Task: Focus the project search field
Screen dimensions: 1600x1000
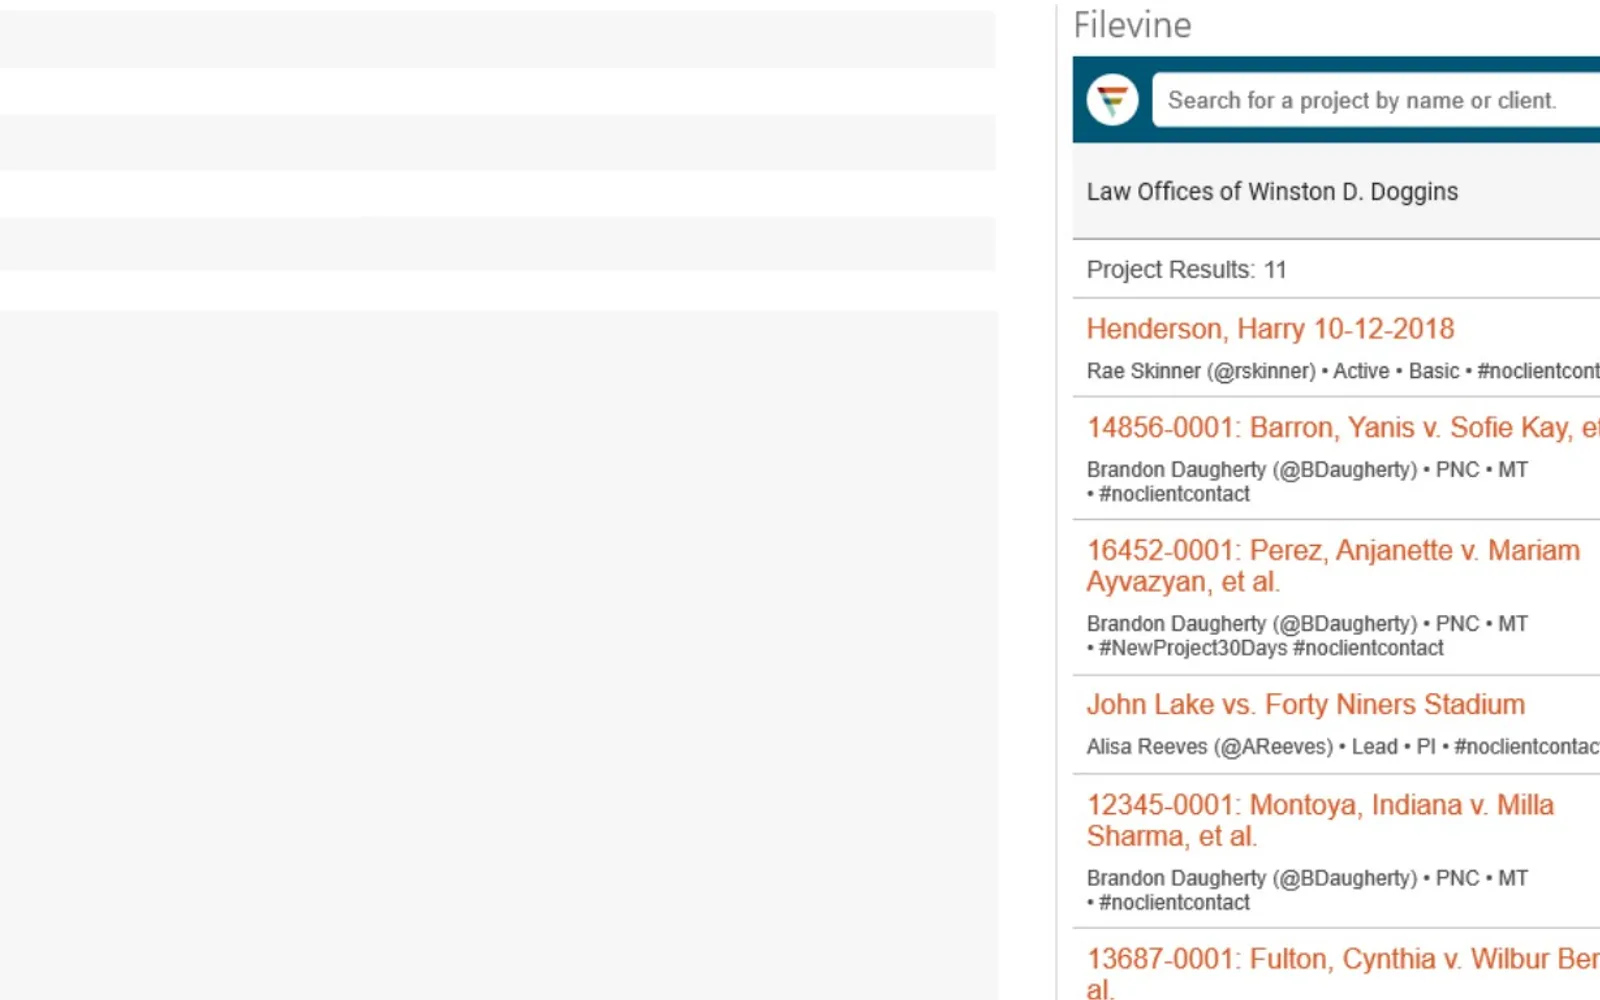Action: [1376, 100]
